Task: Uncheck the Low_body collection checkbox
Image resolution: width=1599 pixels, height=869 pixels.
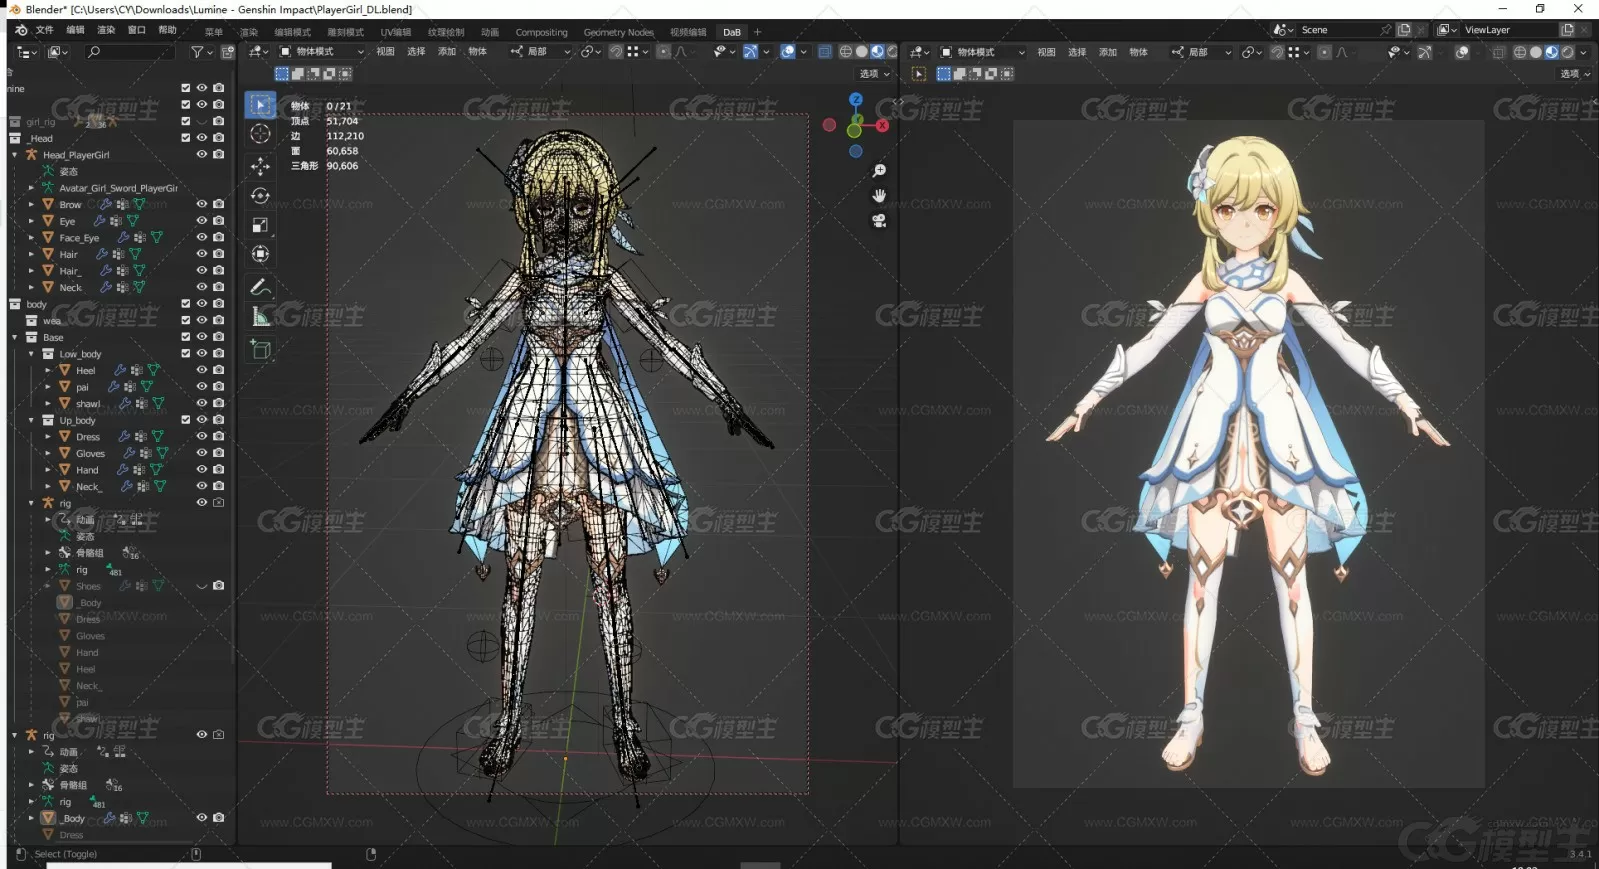Action: tap(185, 353)
